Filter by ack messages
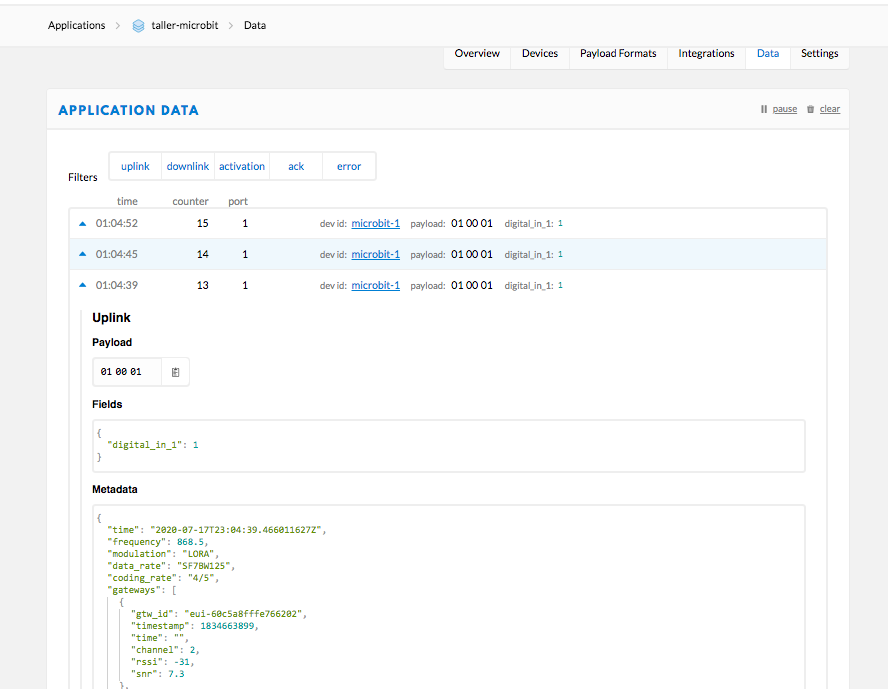This screenshot has width=888, height=689. [x=296, y=166]
